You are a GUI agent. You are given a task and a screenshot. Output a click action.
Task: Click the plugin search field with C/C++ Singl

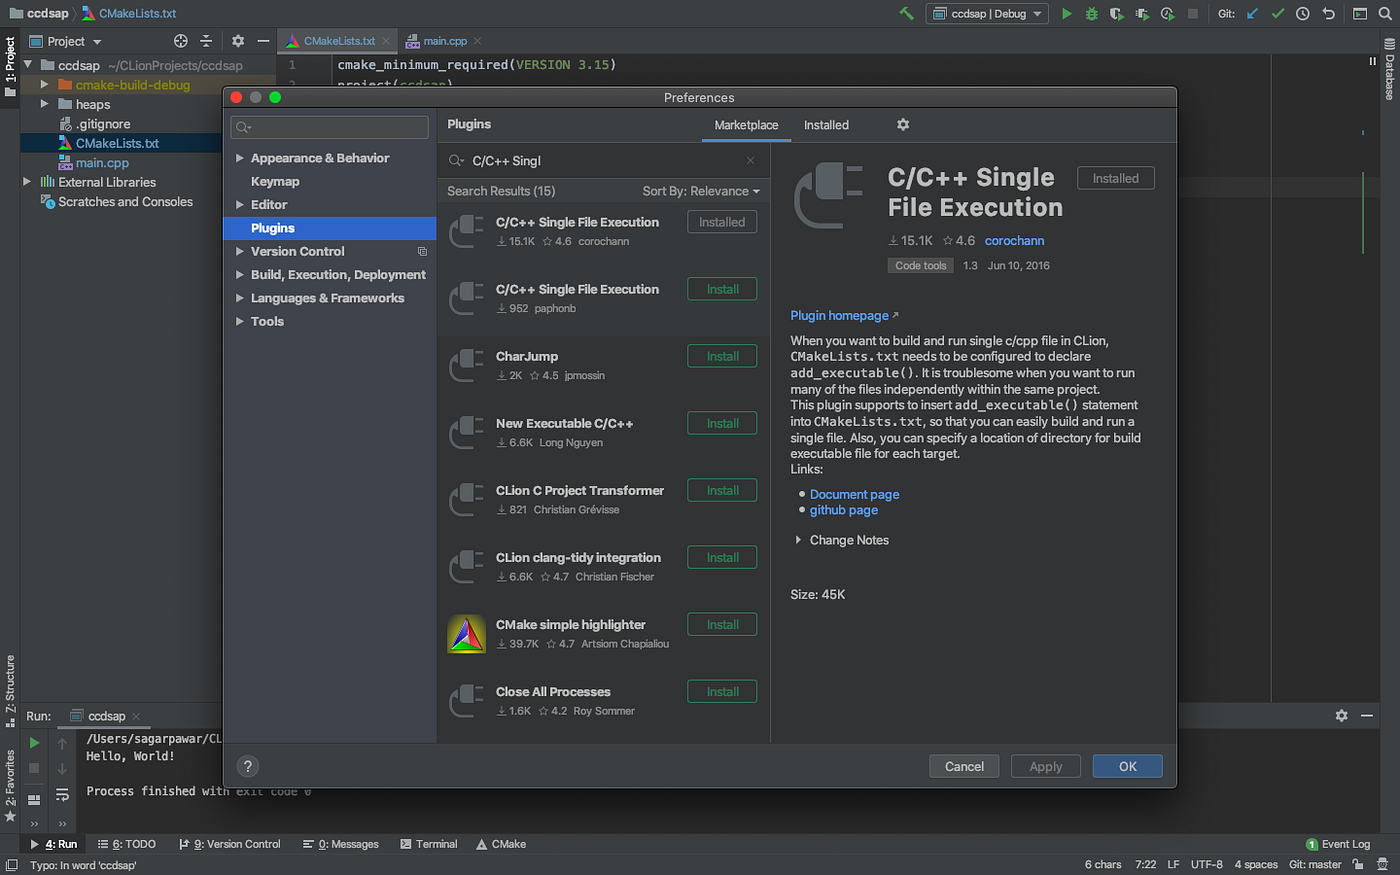coord(603,160)
